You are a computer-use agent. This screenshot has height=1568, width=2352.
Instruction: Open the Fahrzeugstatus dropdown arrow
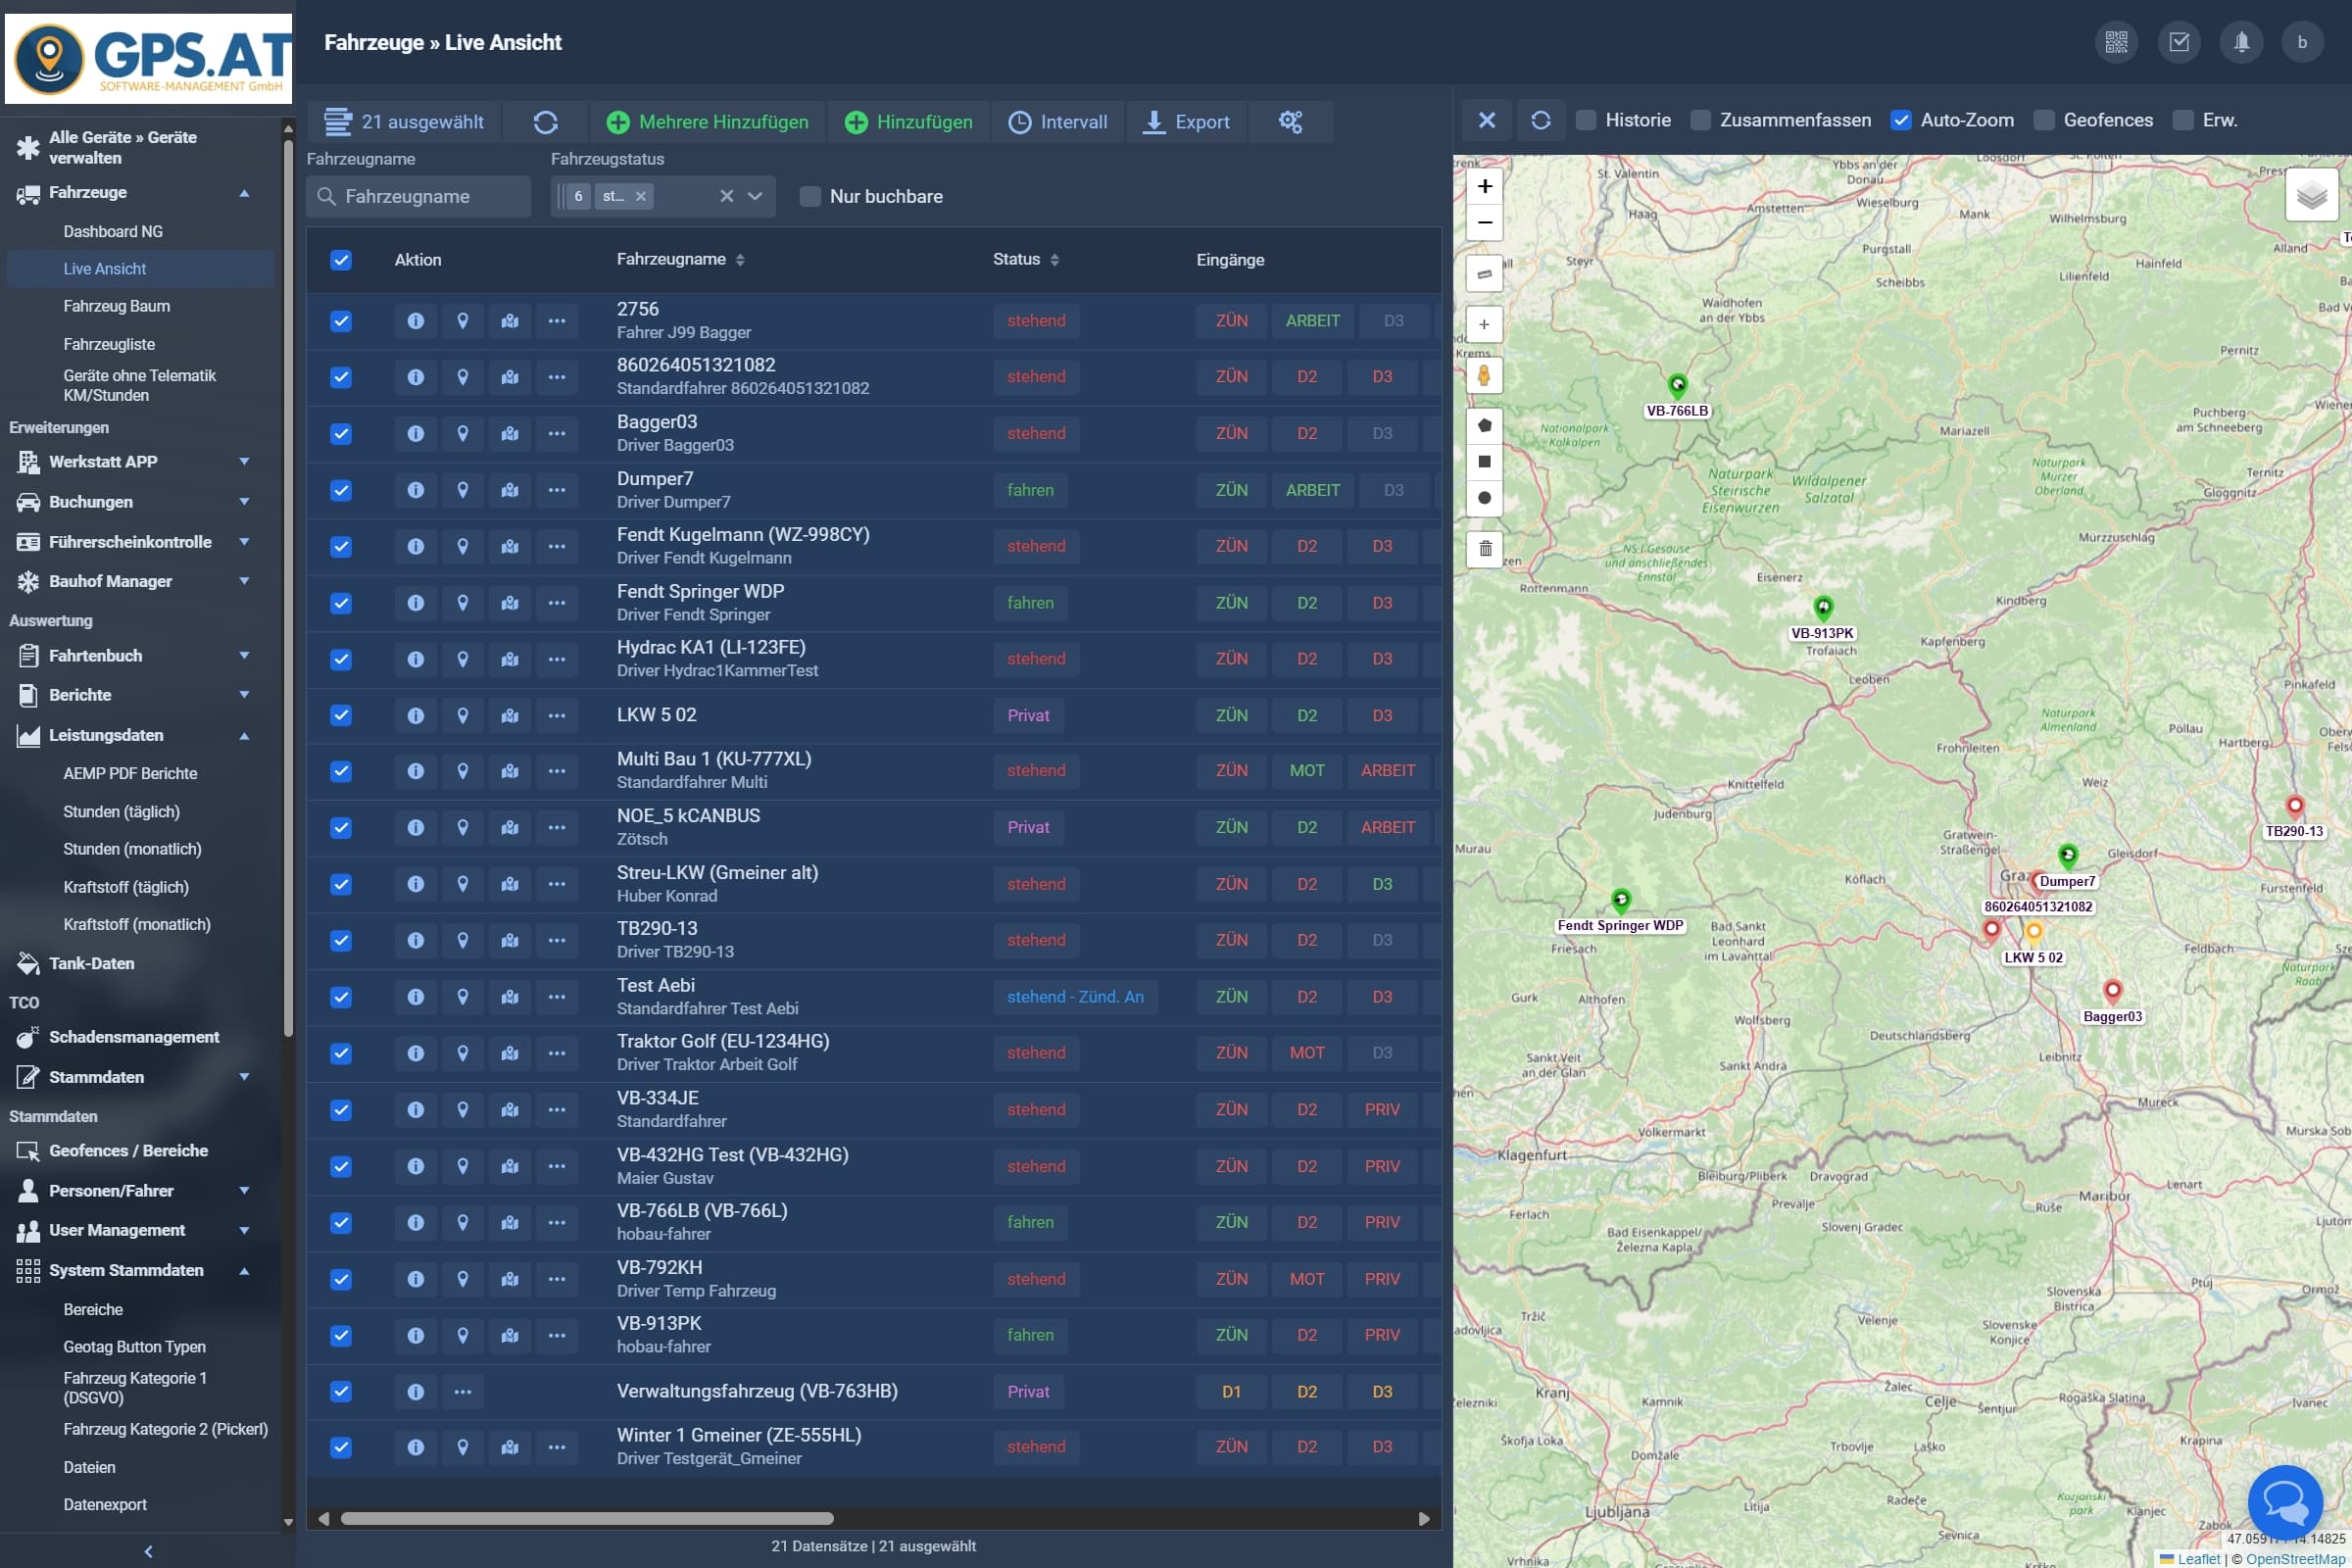(755, 196)
